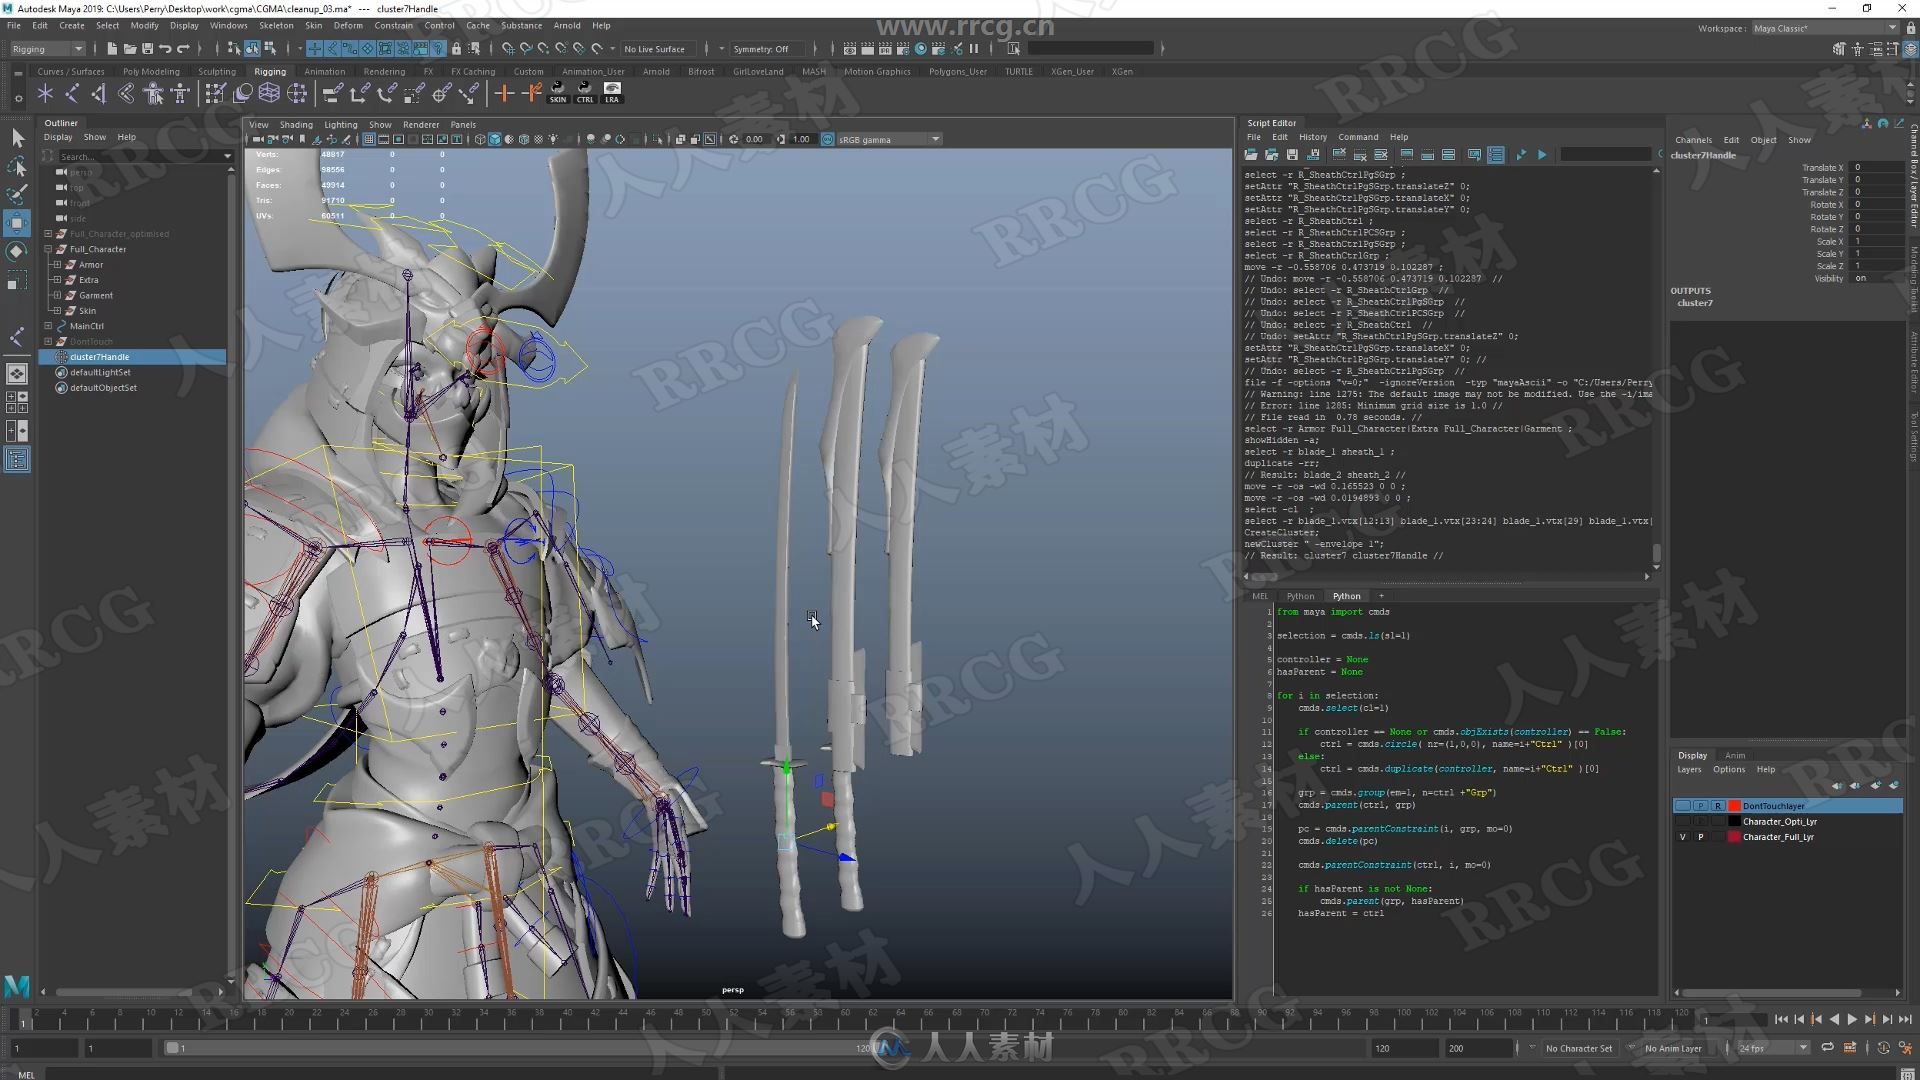Image resolution: width=1920 pixels, height=1080 pixels.
Task: Click the Execute play button in Script Editor
Action: coord(1542,155)
